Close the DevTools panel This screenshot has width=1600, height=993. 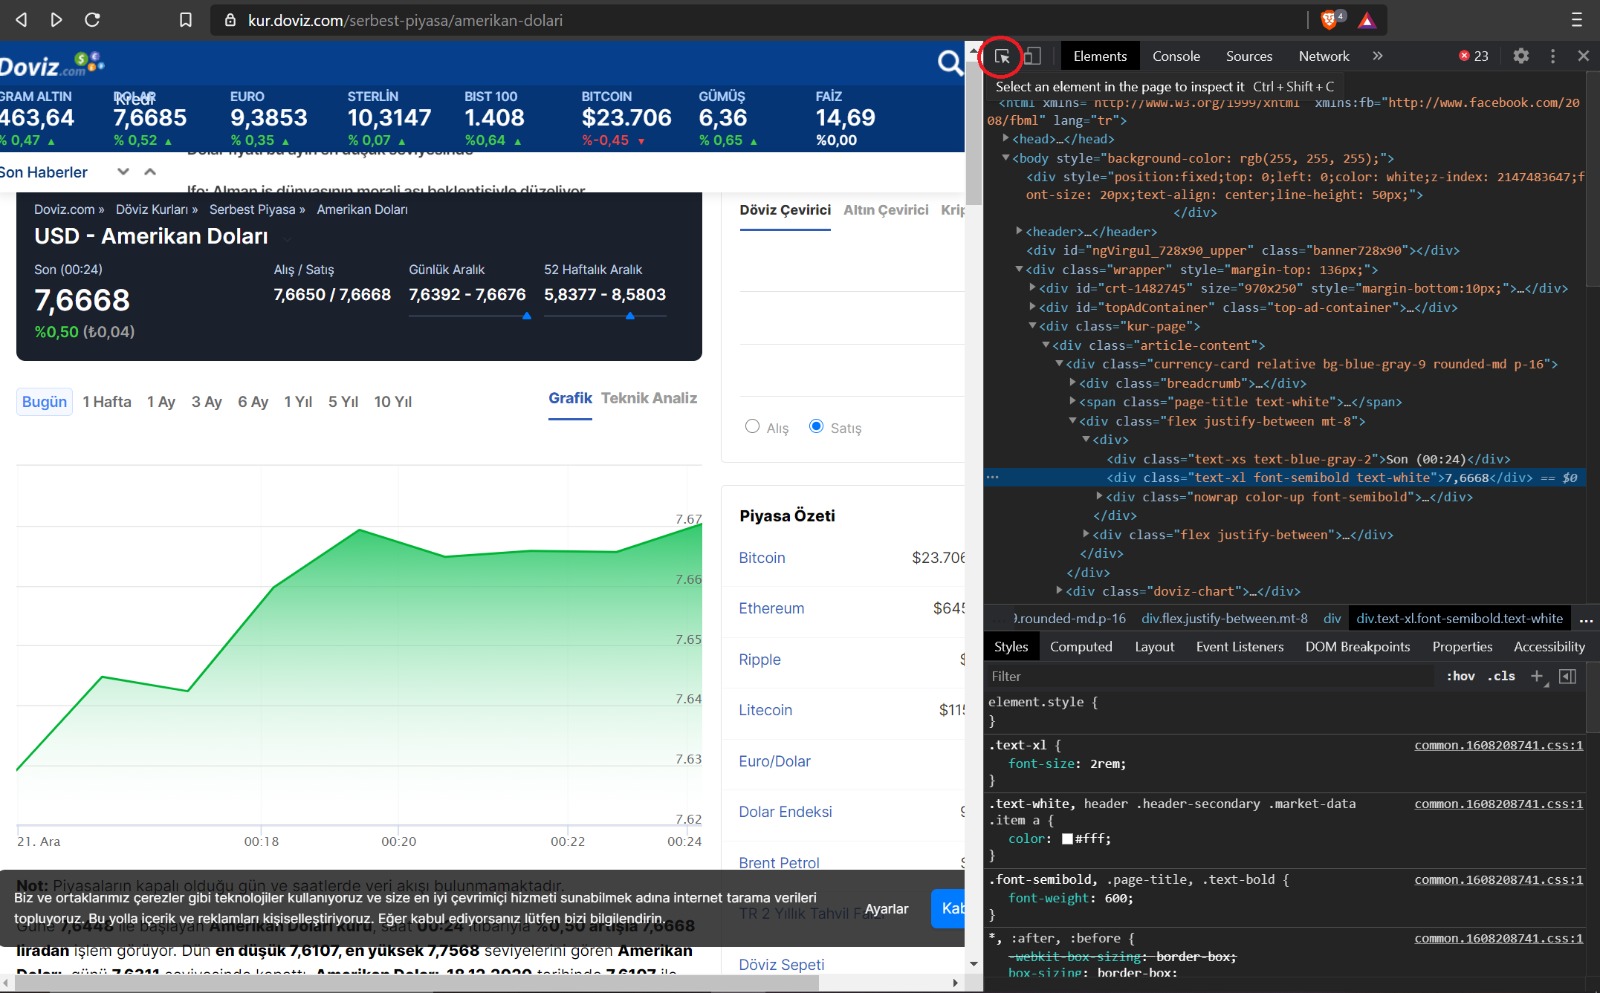[1583, 56]
